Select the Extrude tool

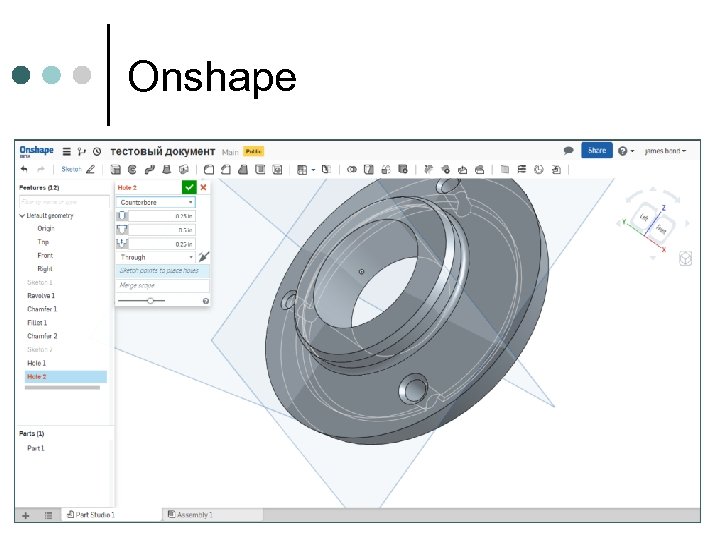coord(116,170)
